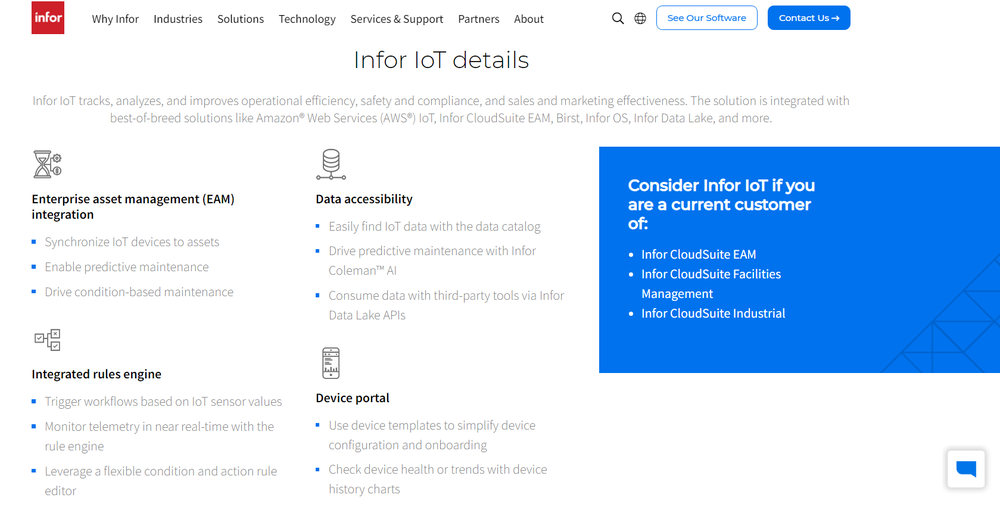Image resolution: width=1000 pixels, height=506 pixels.
Task: Click the hourglass EAM integration icon
Action: click(x=47, y=164)
